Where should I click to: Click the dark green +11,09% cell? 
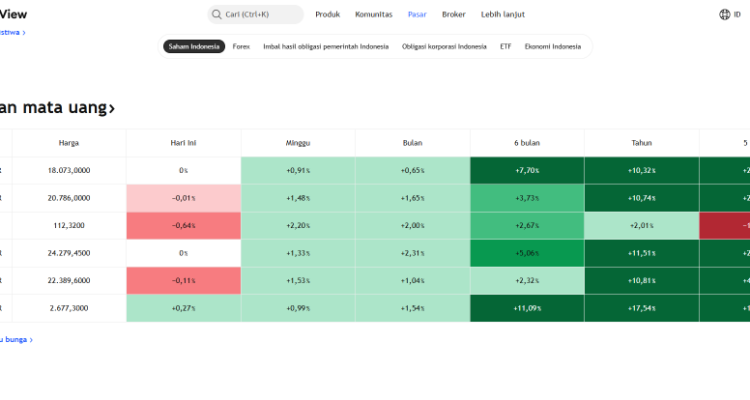[527, 308]
